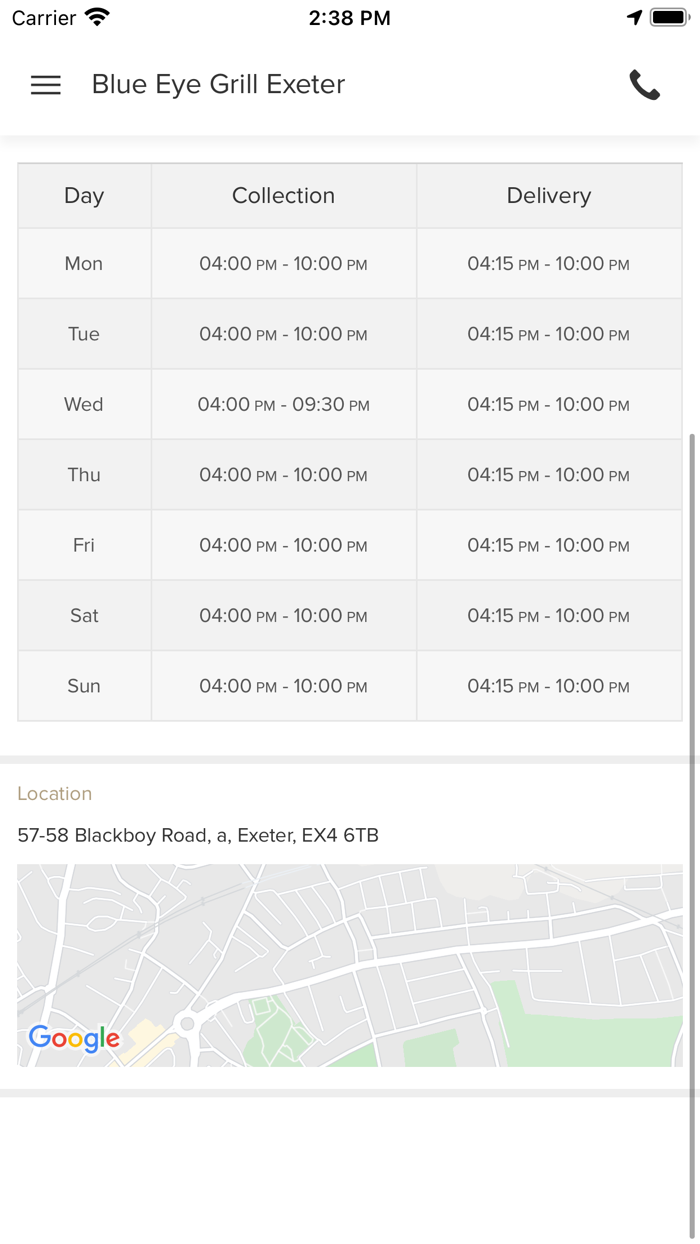Image resolution: width=700 pixels, height=1244 pixels.
Task: Tap the location arrow status icon
Action: pos(634,18)
